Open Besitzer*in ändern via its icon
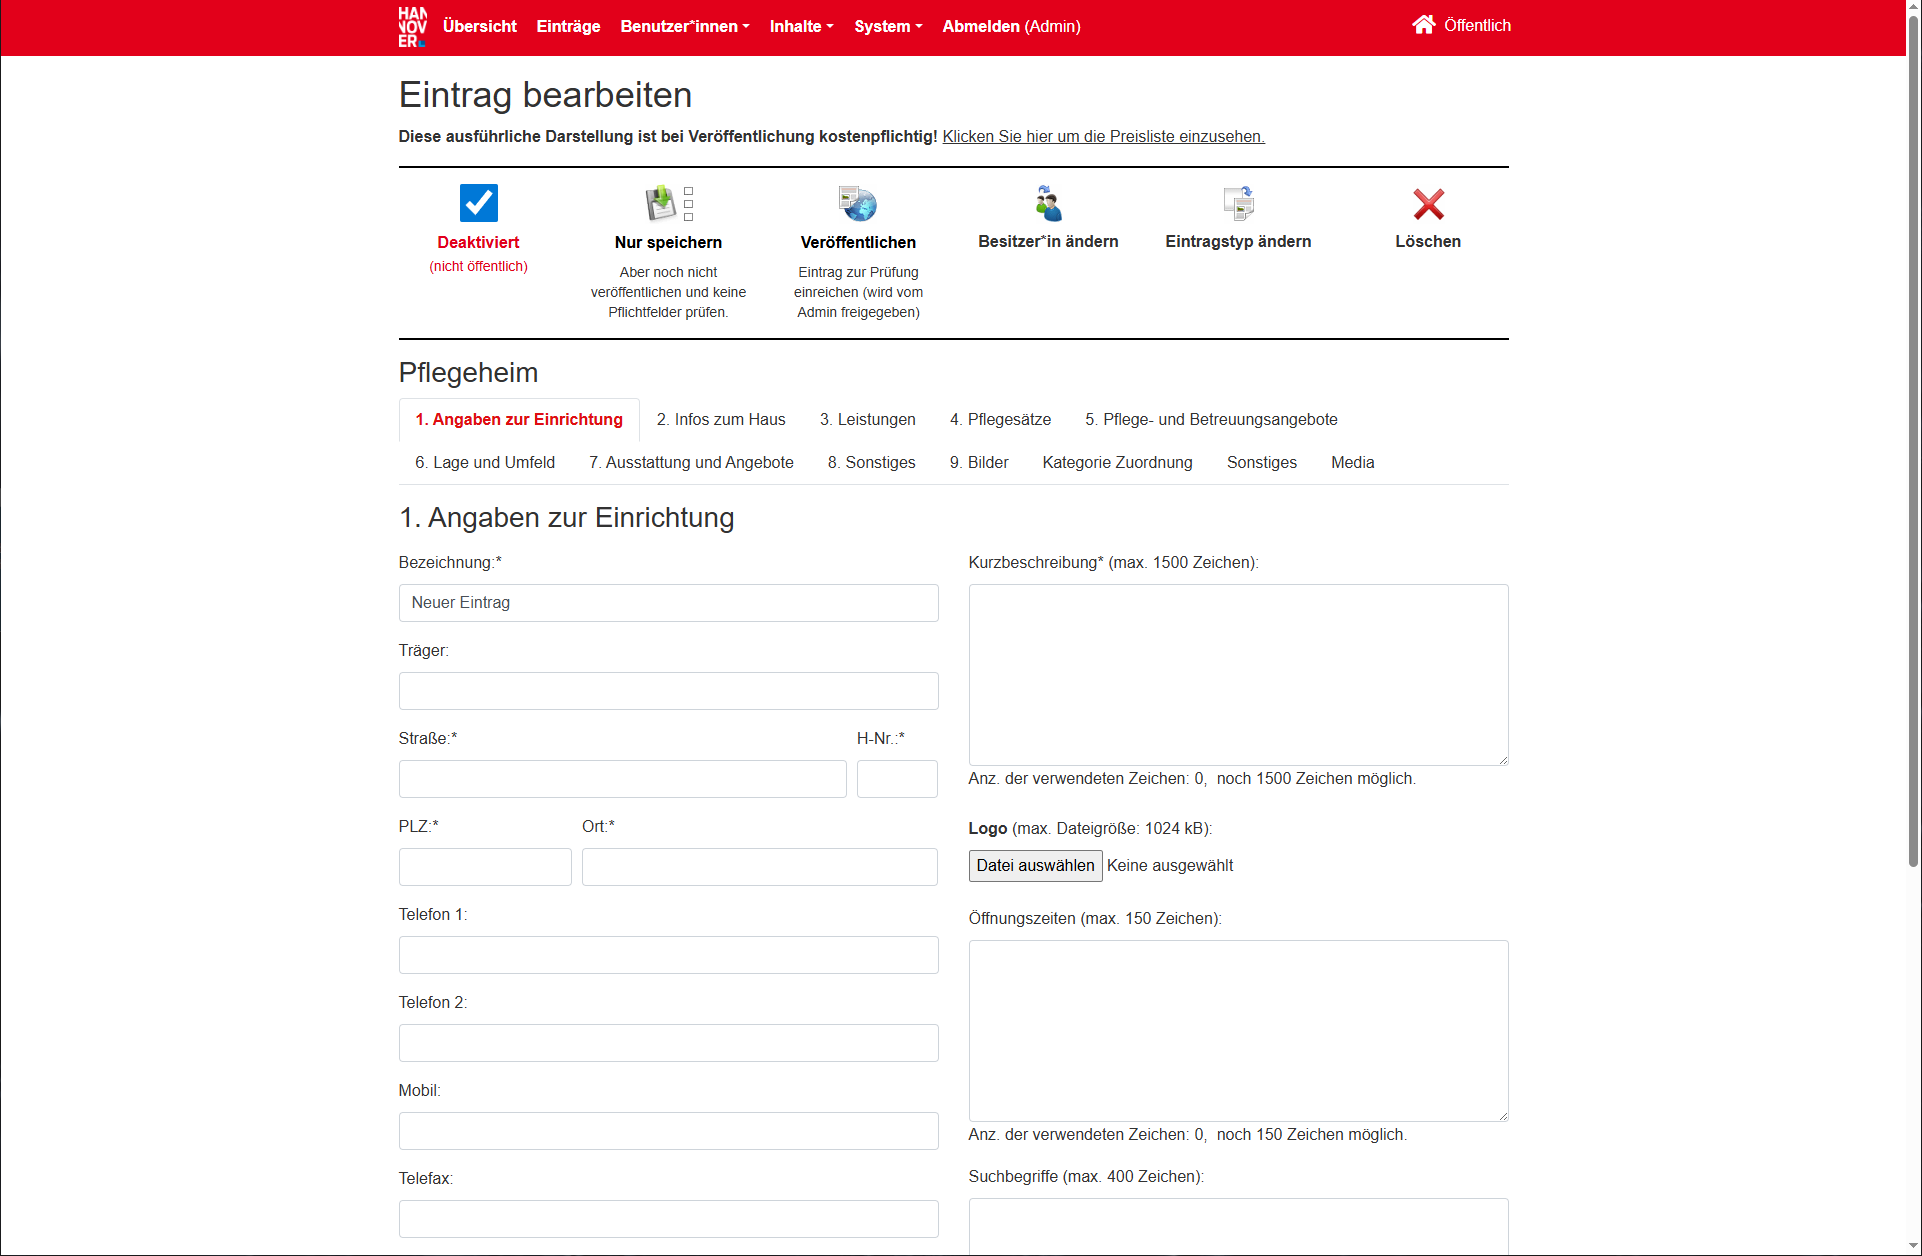Viewport: 1922px width, 1256px height. pos(1048,203)
